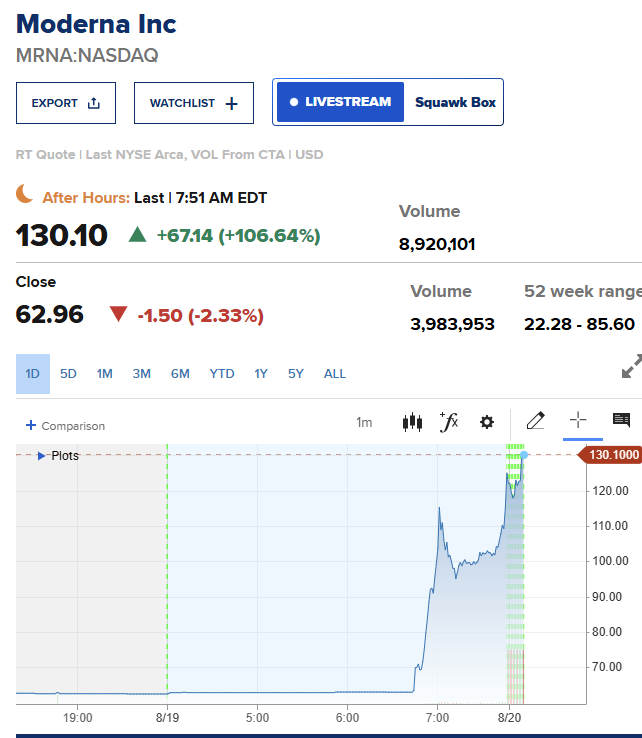Select the 1D chart range tab
This screenshot has width=642, height=738.
33,374
